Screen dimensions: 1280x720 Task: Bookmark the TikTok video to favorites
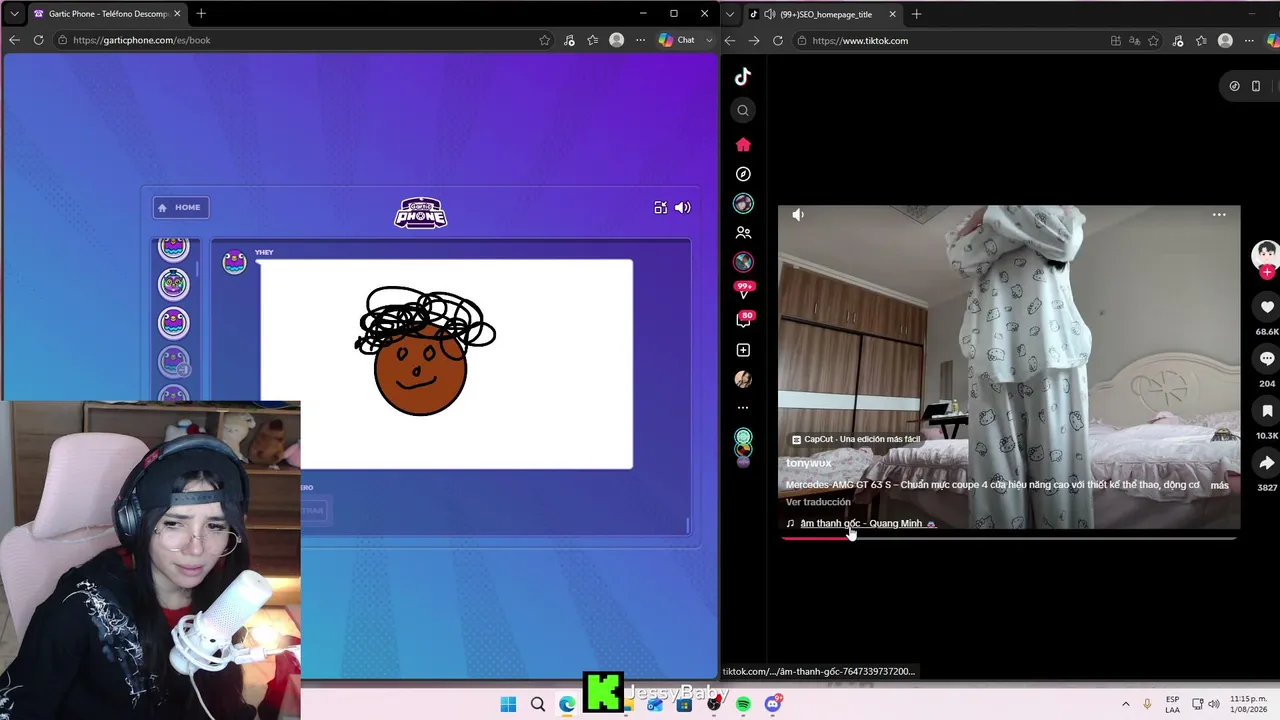pyautogui.click(x=1267, y=411)
